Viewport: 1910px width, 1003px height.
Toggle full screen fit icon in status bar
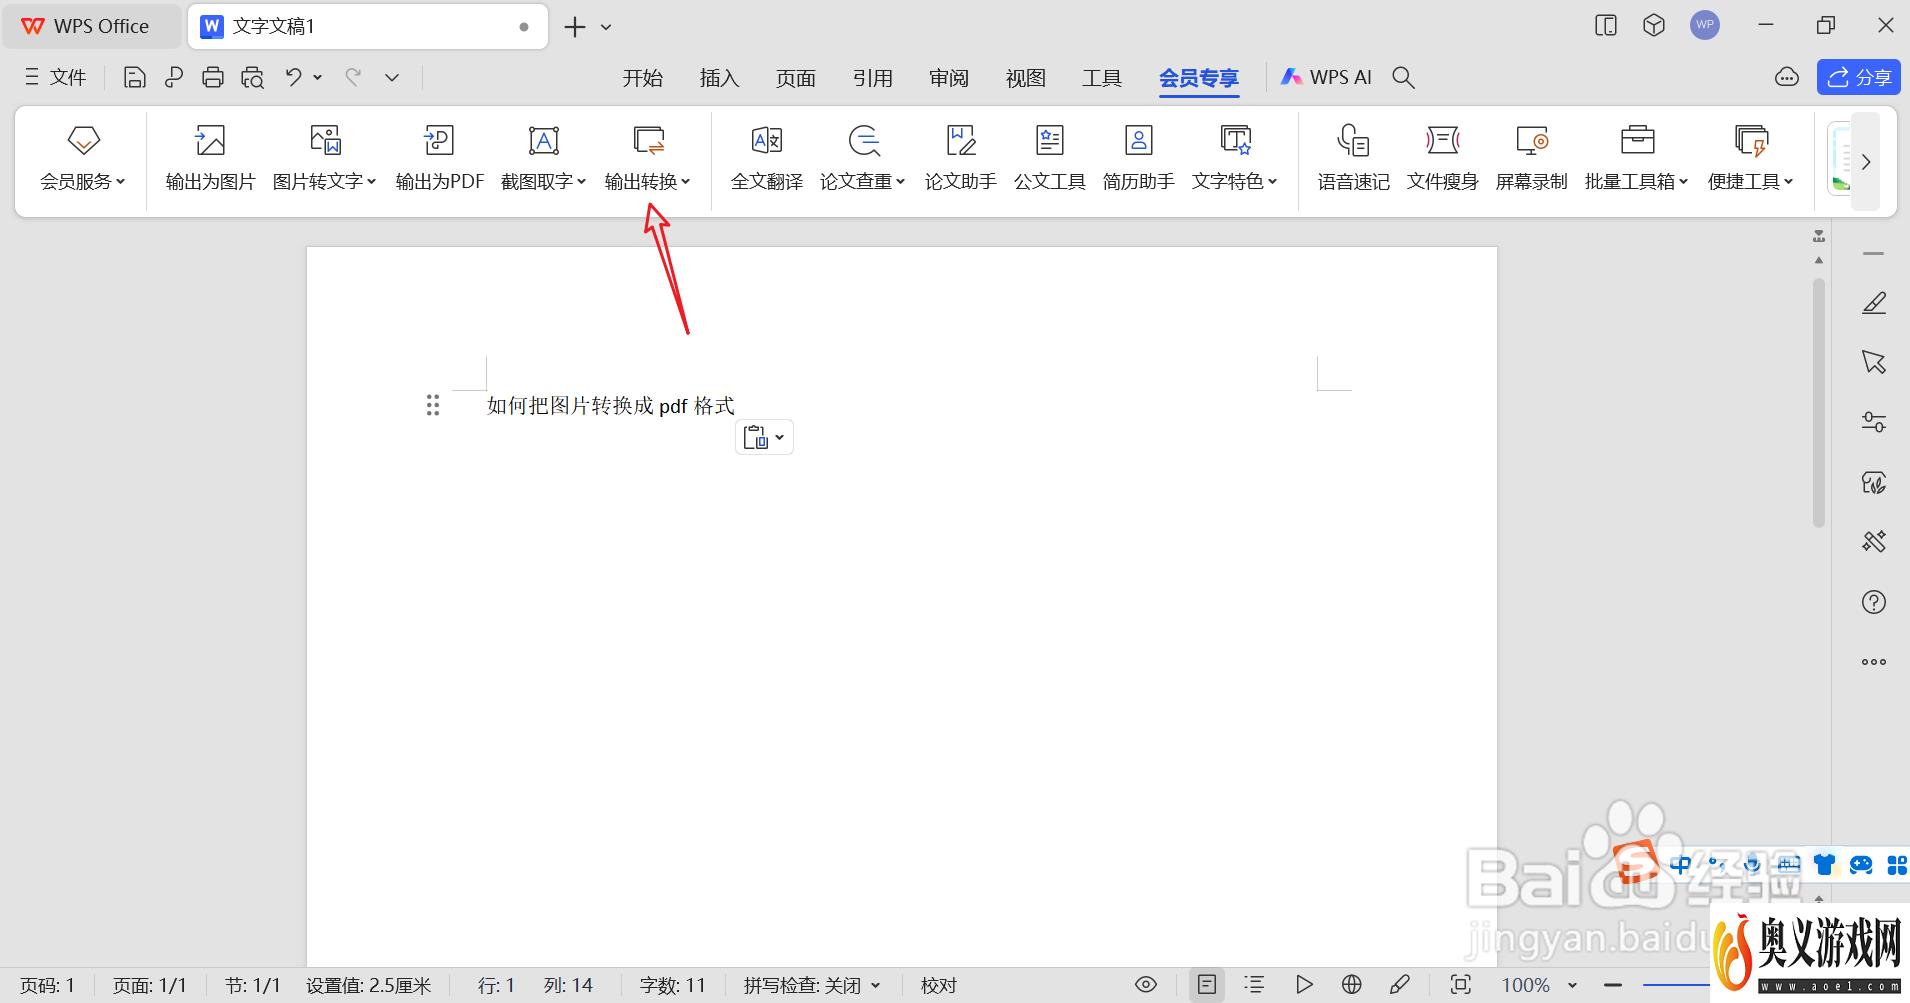point(1461,985)
